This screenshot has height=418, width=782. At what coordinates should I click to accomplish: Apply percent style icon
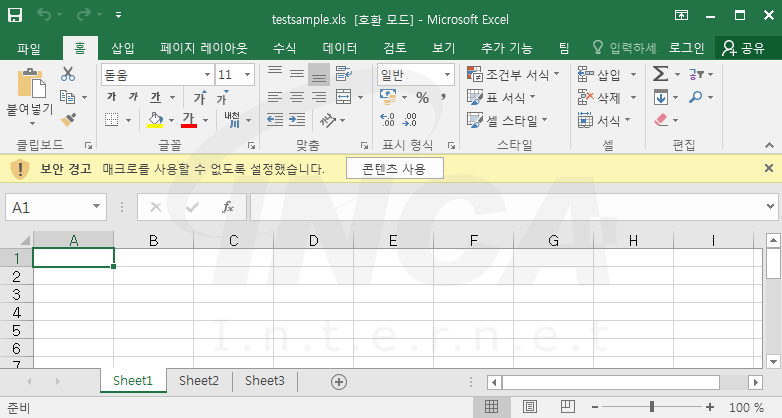click(422, 97)
